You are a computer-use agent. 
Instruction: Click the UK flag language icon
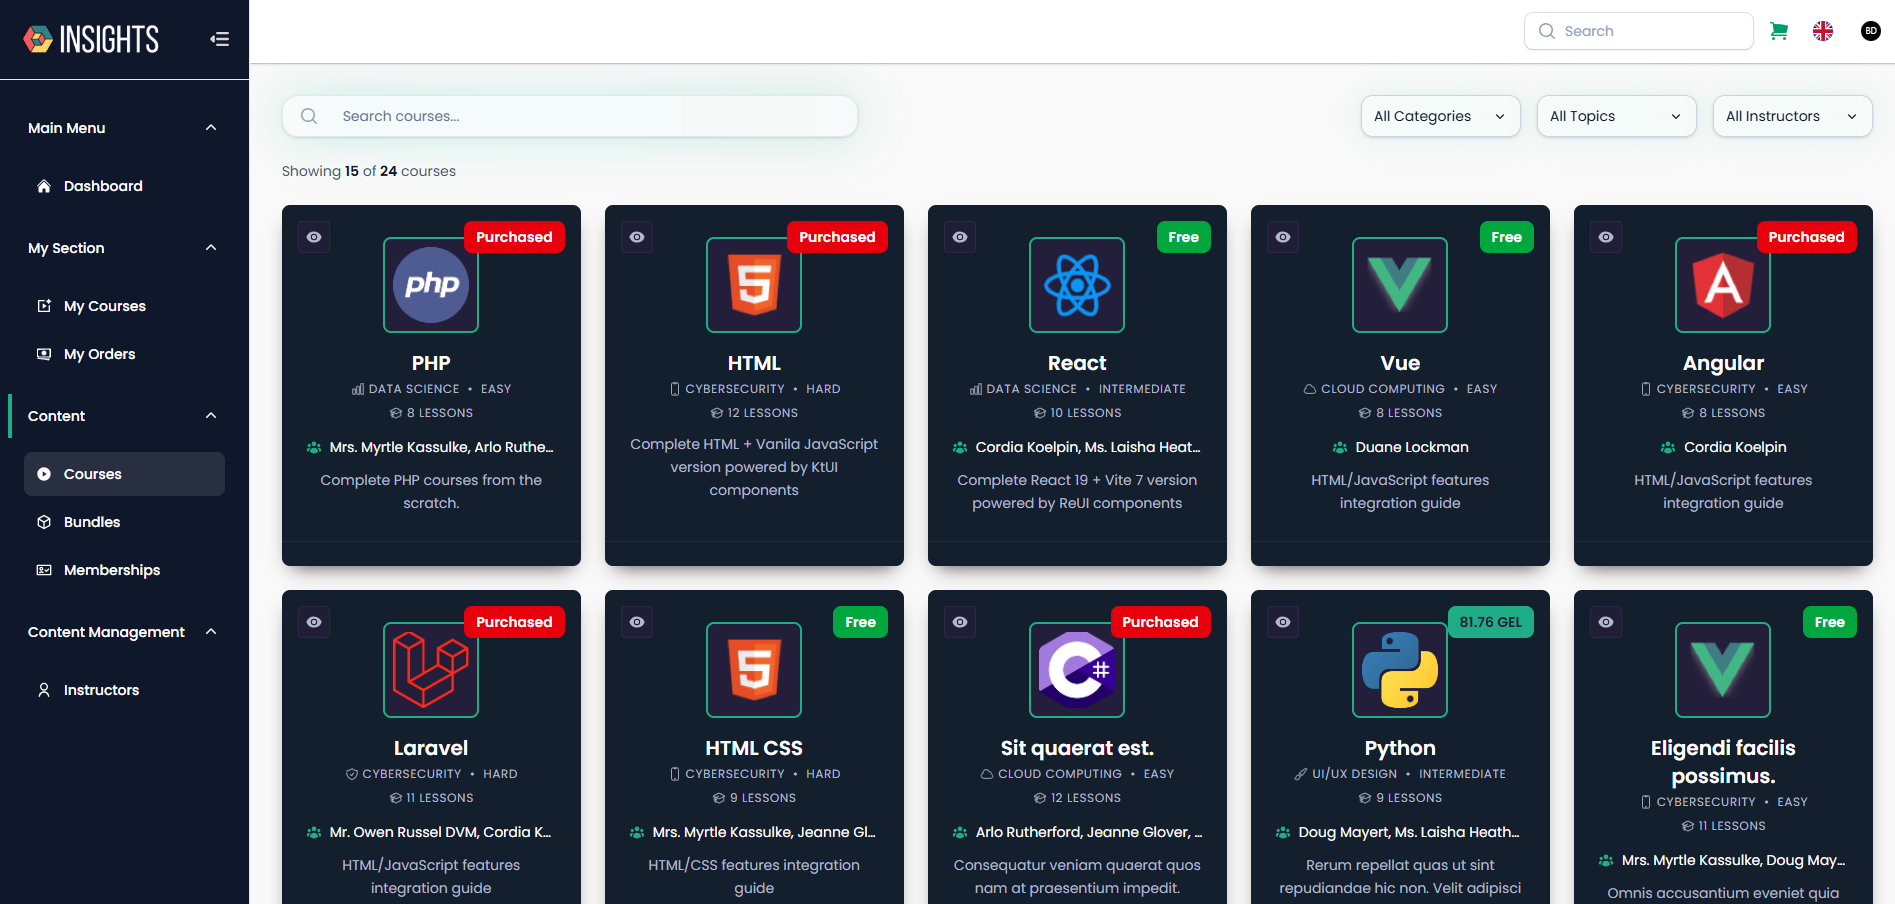[x=1823, y=31]
